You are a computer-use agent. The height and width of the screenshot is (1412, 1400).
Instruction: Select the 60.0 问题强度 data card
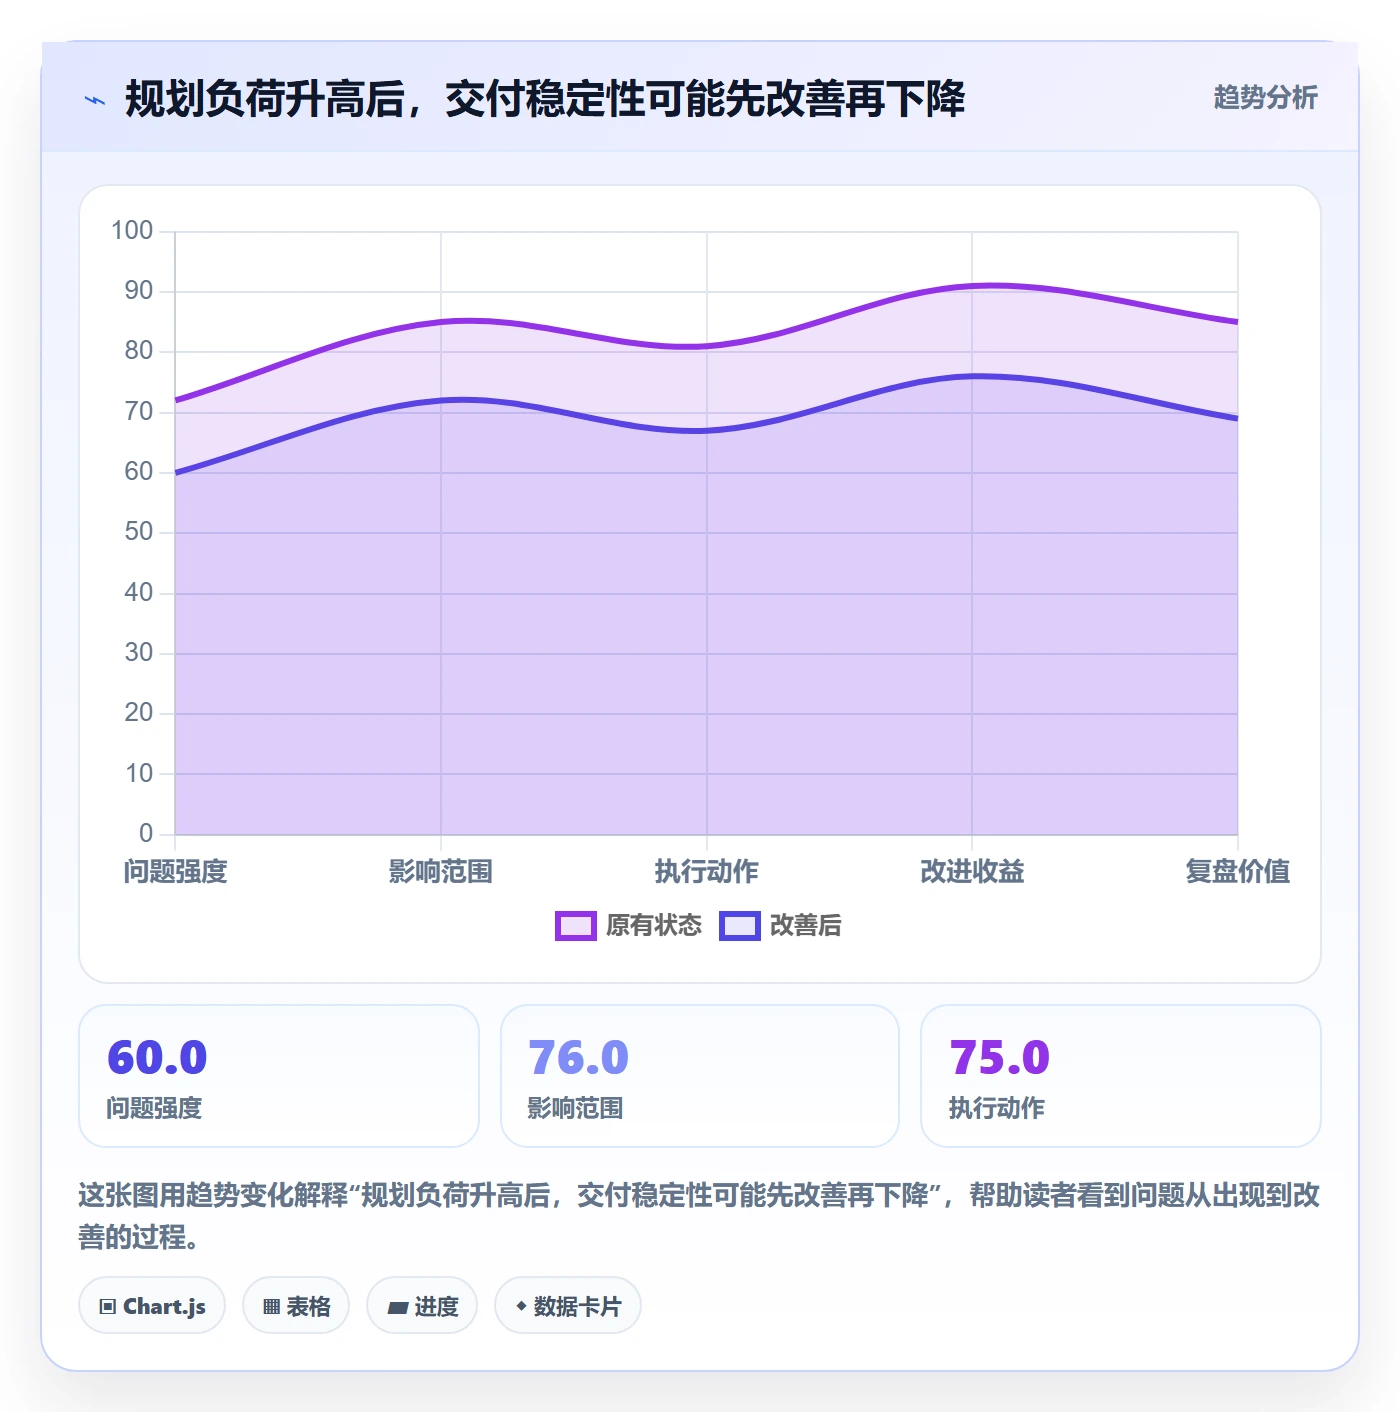coord(279,1076)
